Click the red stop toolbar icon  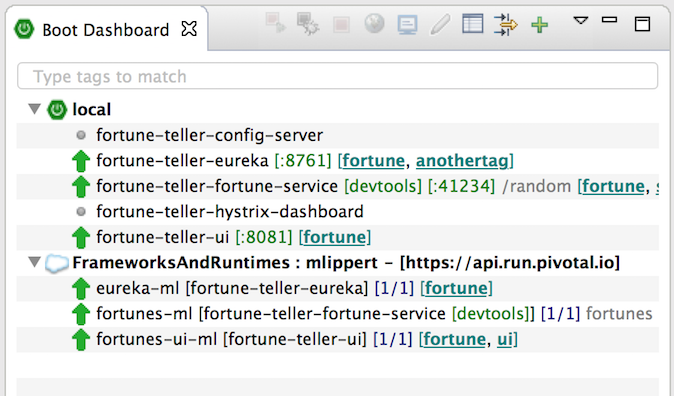tap(341, 25)
